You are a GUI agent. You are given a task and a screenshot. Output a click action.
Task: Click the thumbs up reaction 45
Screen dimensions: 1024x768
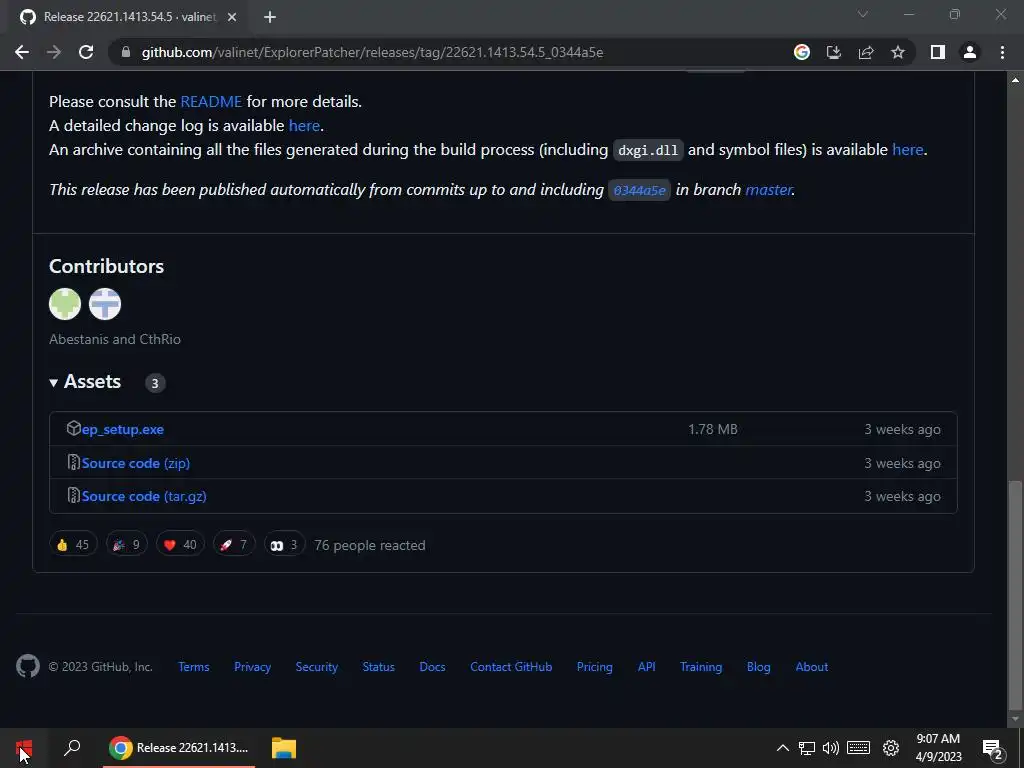coord(73,545)
